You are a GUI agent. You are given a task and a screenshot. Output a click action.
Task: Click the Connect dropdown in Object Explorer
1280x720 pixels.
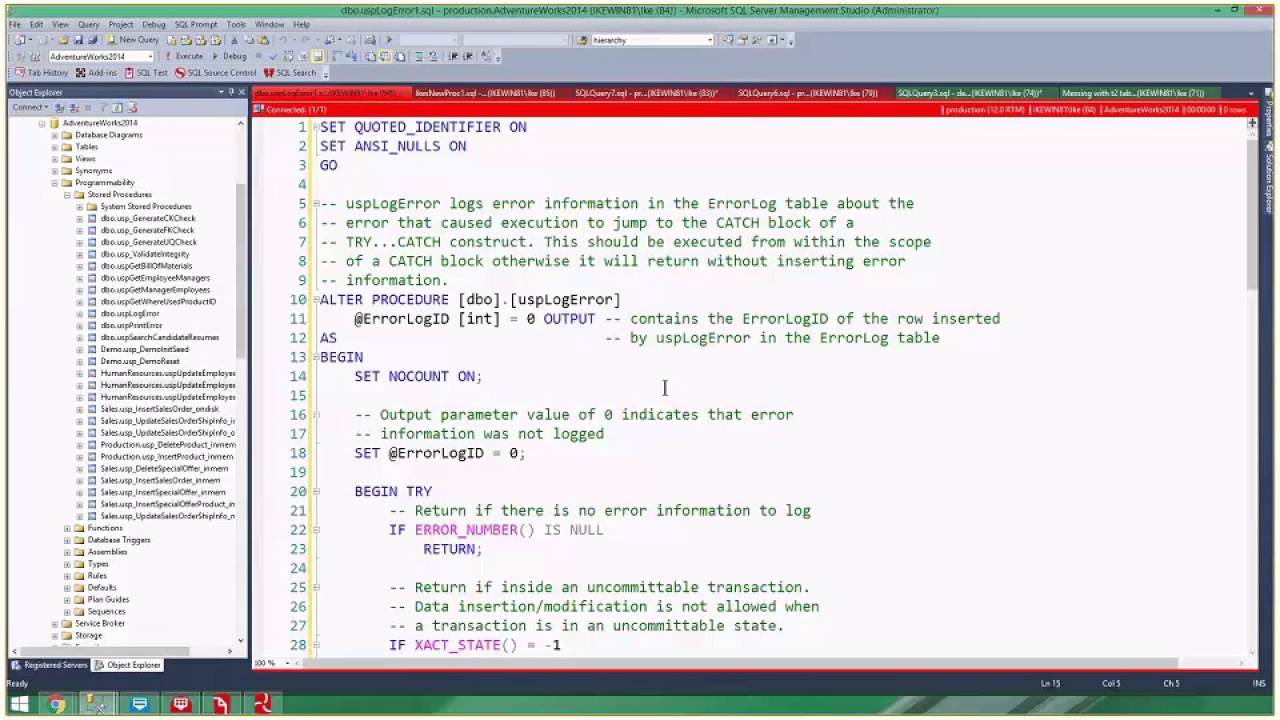click(29, 107)
